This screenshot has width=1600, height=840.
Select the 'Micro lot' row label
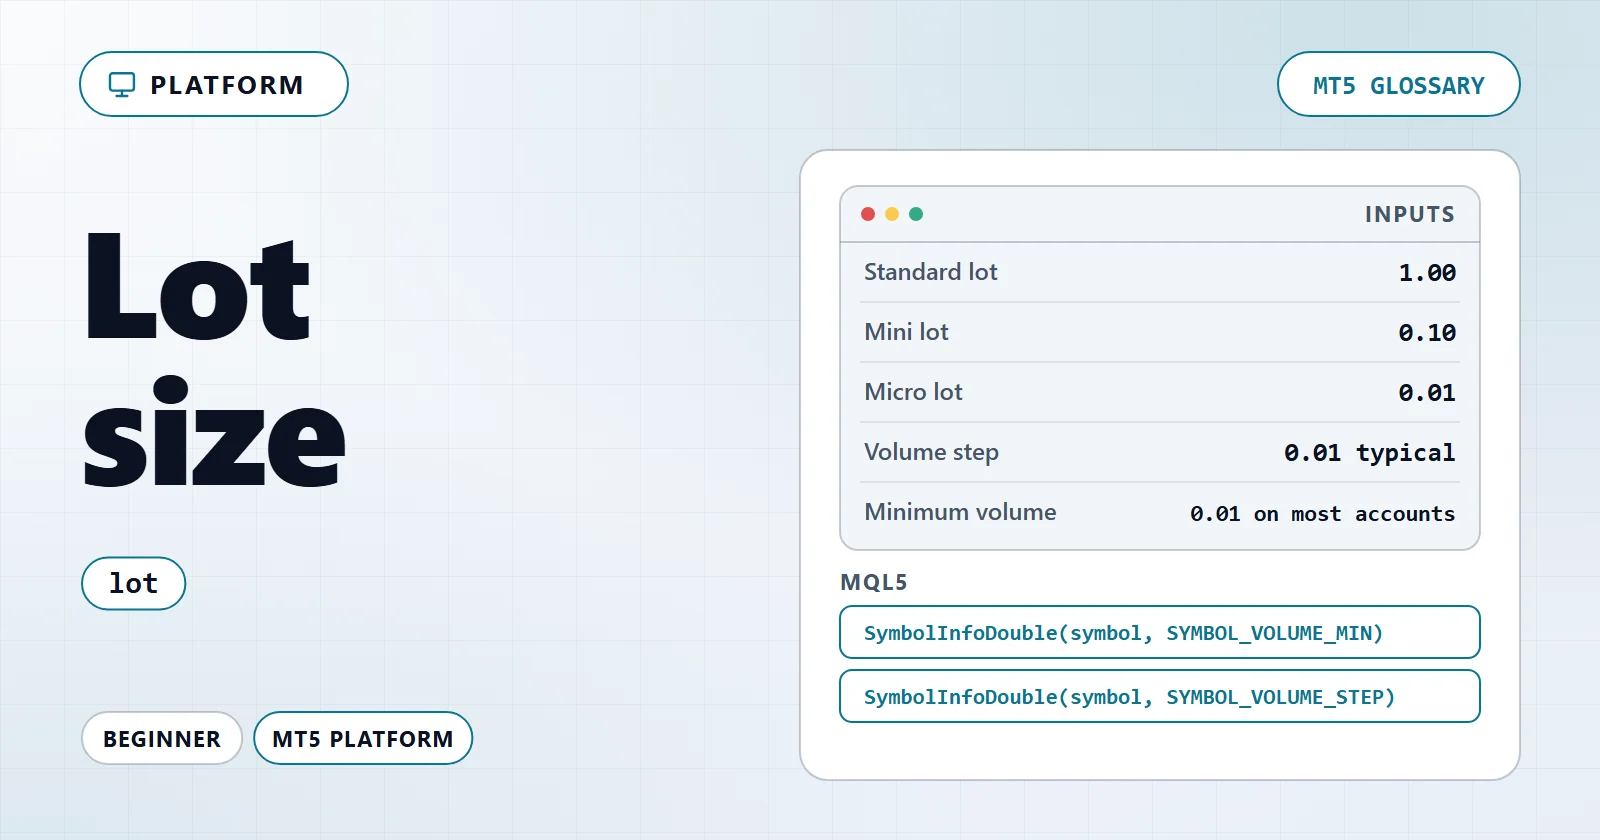[913, 392]
